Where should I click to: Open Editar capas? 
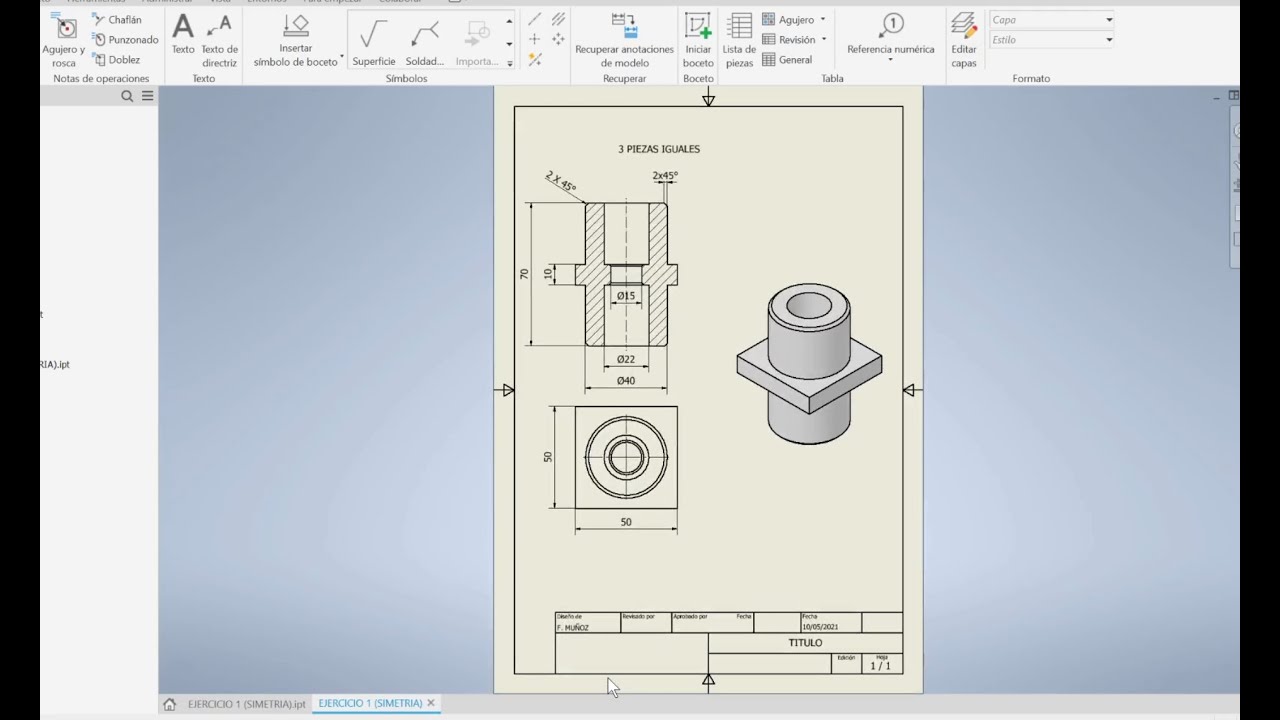pos(964,41)
